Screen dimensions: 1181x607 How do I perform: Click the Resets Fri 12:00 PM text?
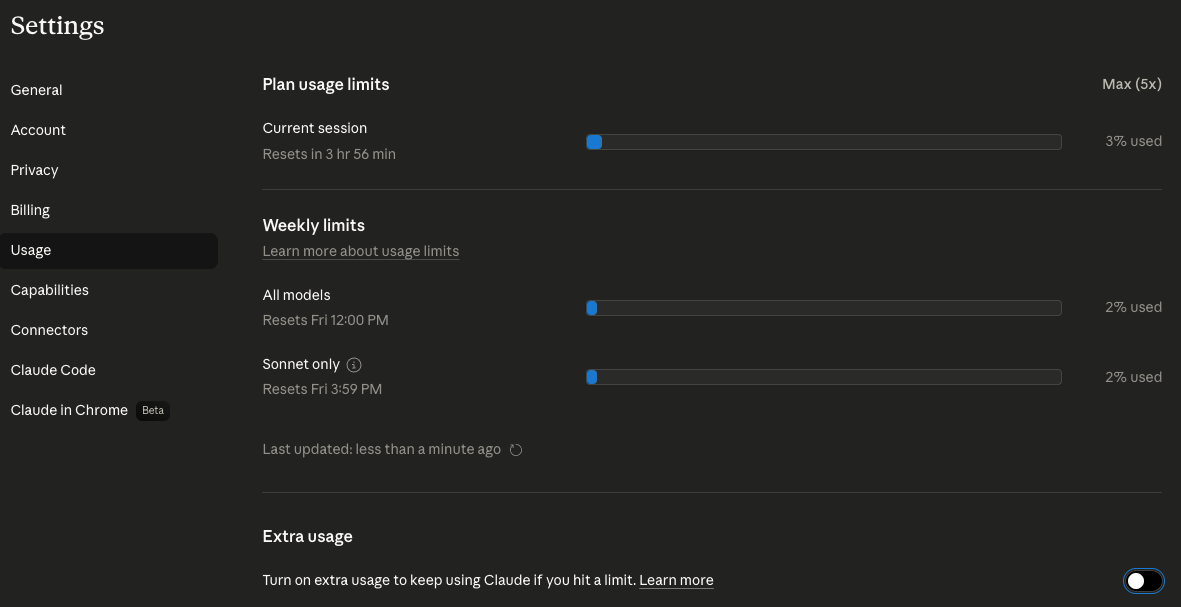point(325,320)
